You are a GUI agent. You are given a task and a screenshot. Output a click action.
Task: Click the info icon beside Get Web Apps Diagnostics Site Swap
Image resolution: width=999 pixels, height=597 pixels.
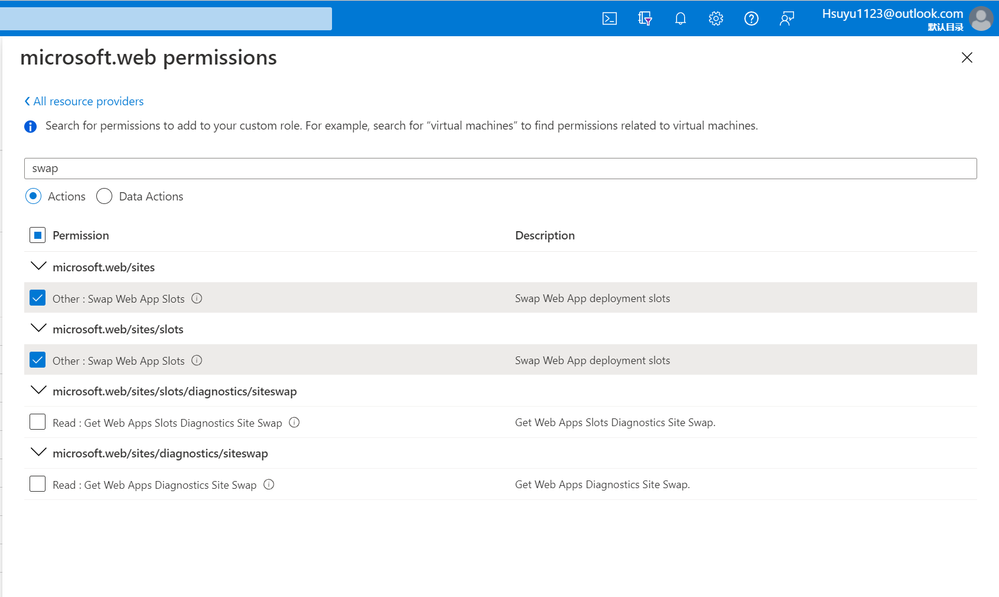pos(269,484)
